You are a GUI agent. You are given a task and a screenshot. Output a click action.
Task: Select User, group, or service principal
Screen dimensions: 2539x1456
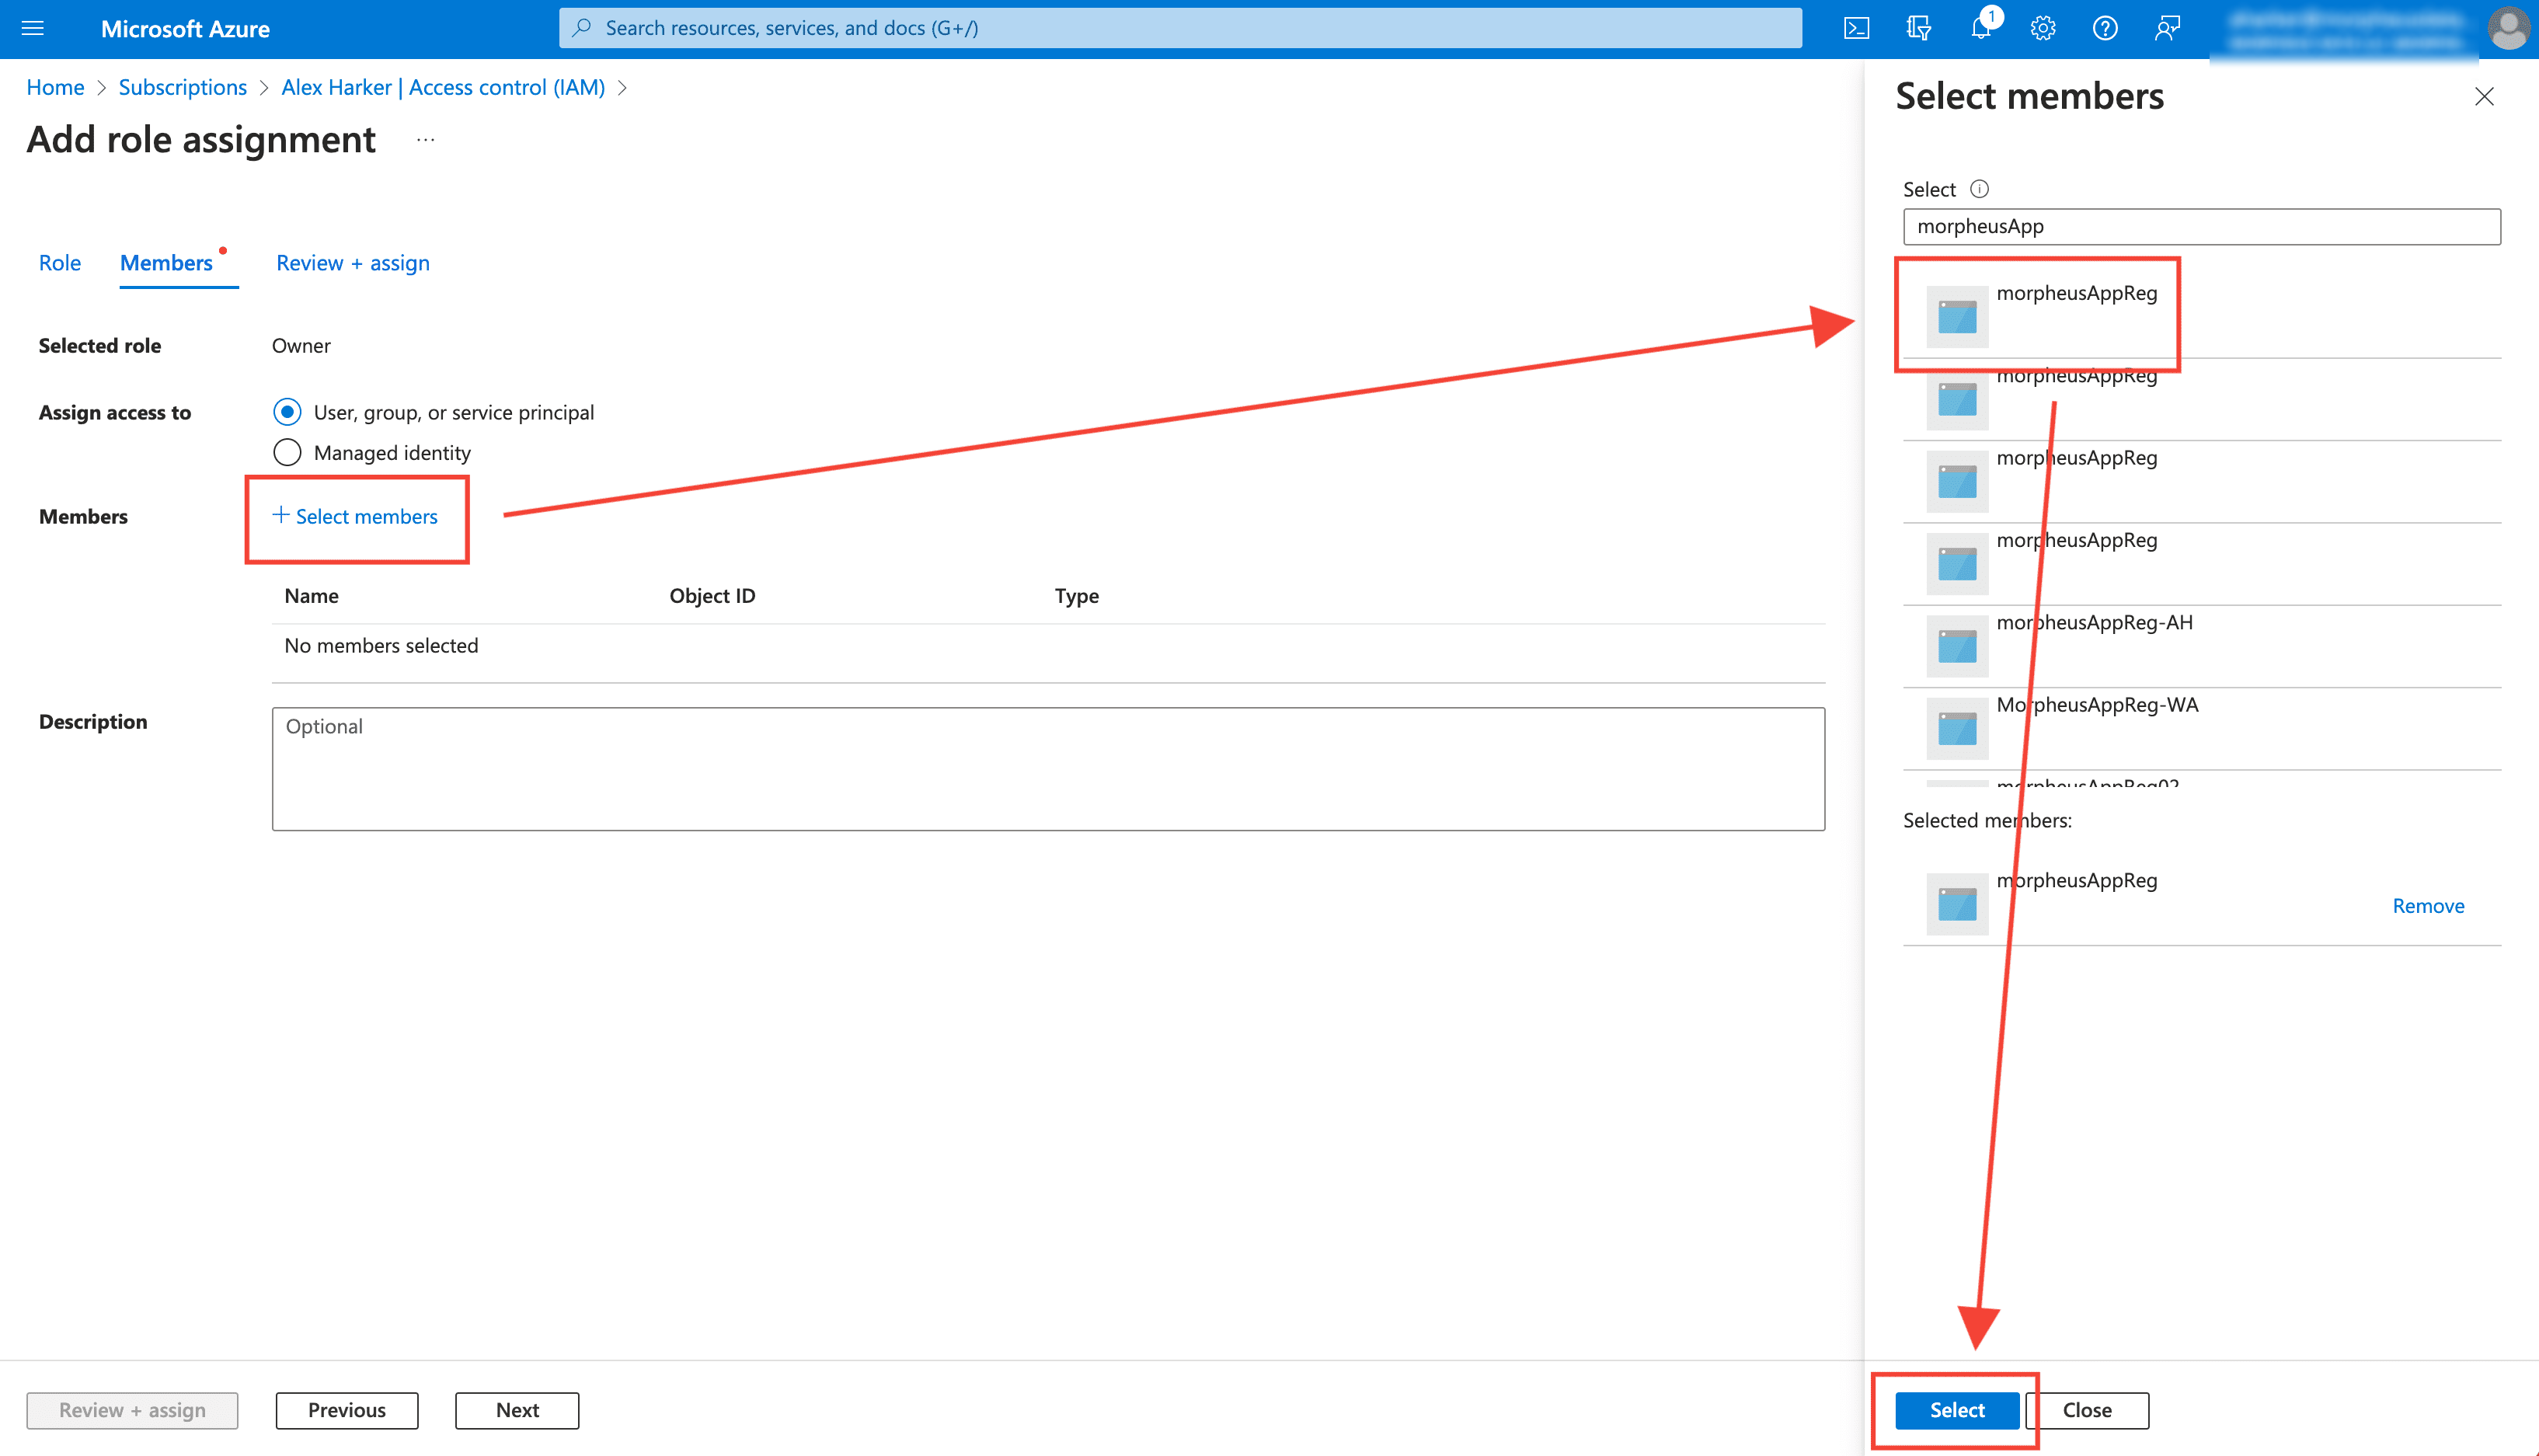(287, 412)
